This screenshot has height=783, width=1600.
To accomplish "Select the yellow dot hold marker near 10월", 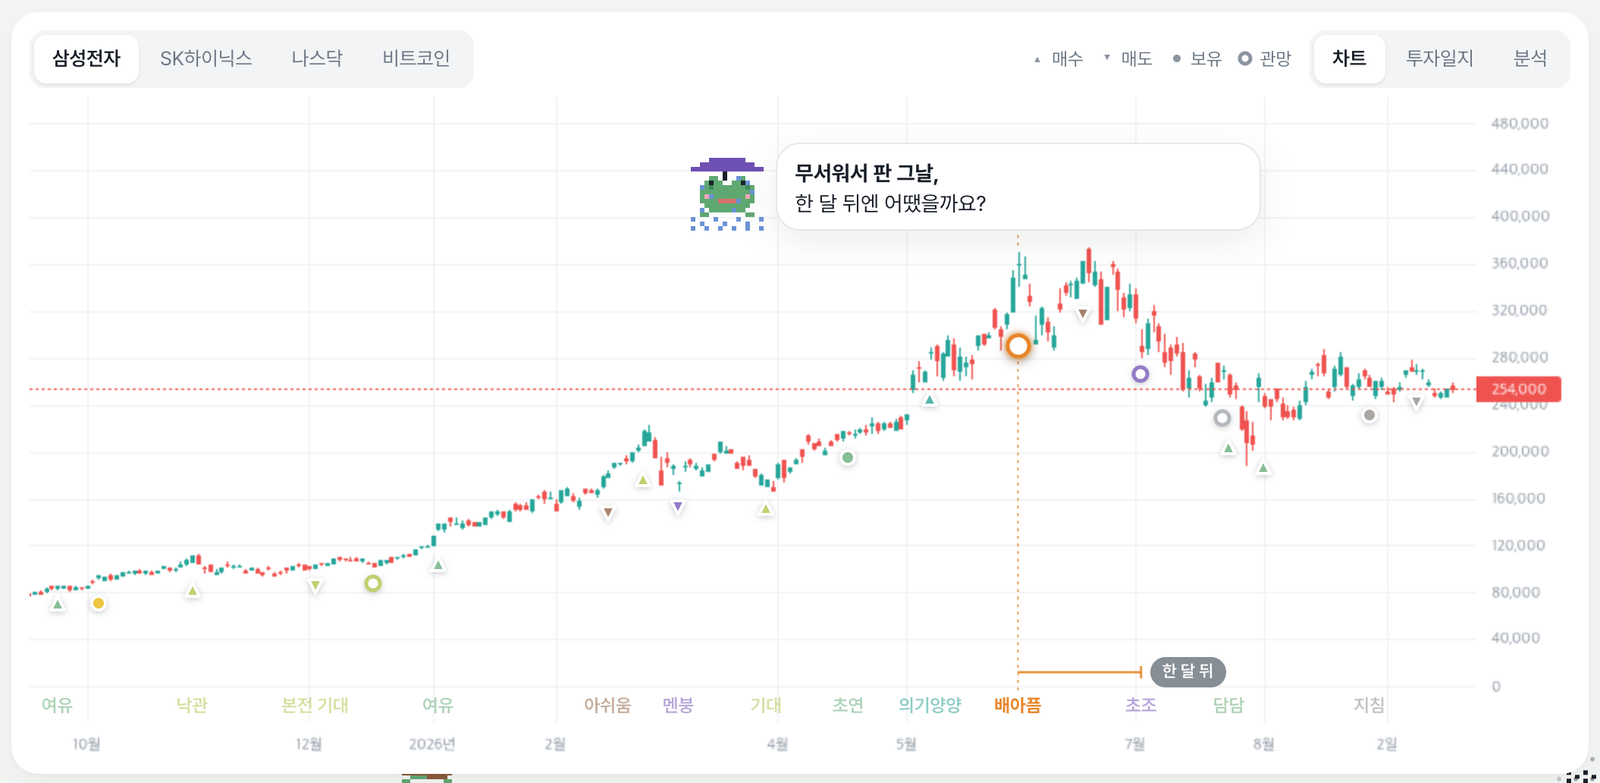I will (x=98, y=603).
